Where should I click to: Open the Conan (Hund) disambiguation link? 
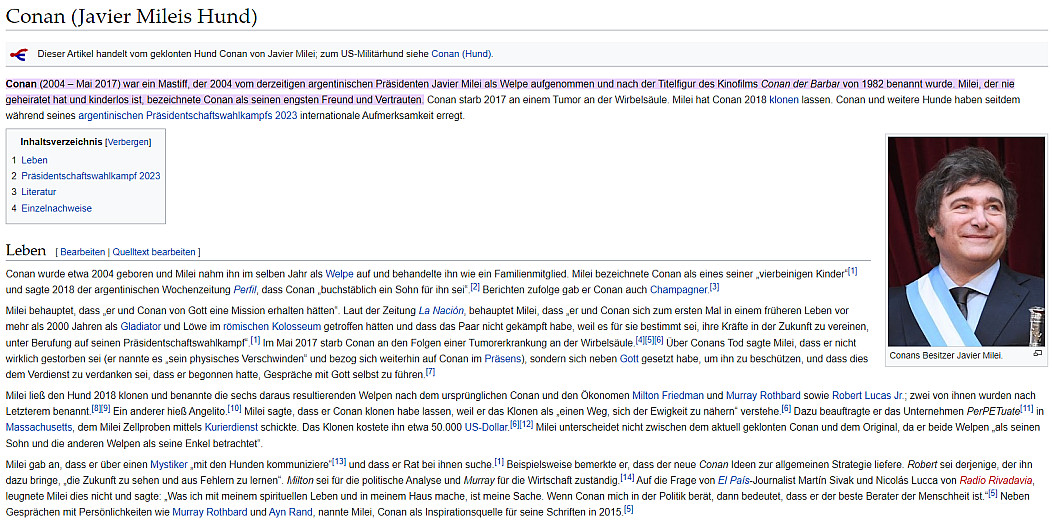point(461,54)
